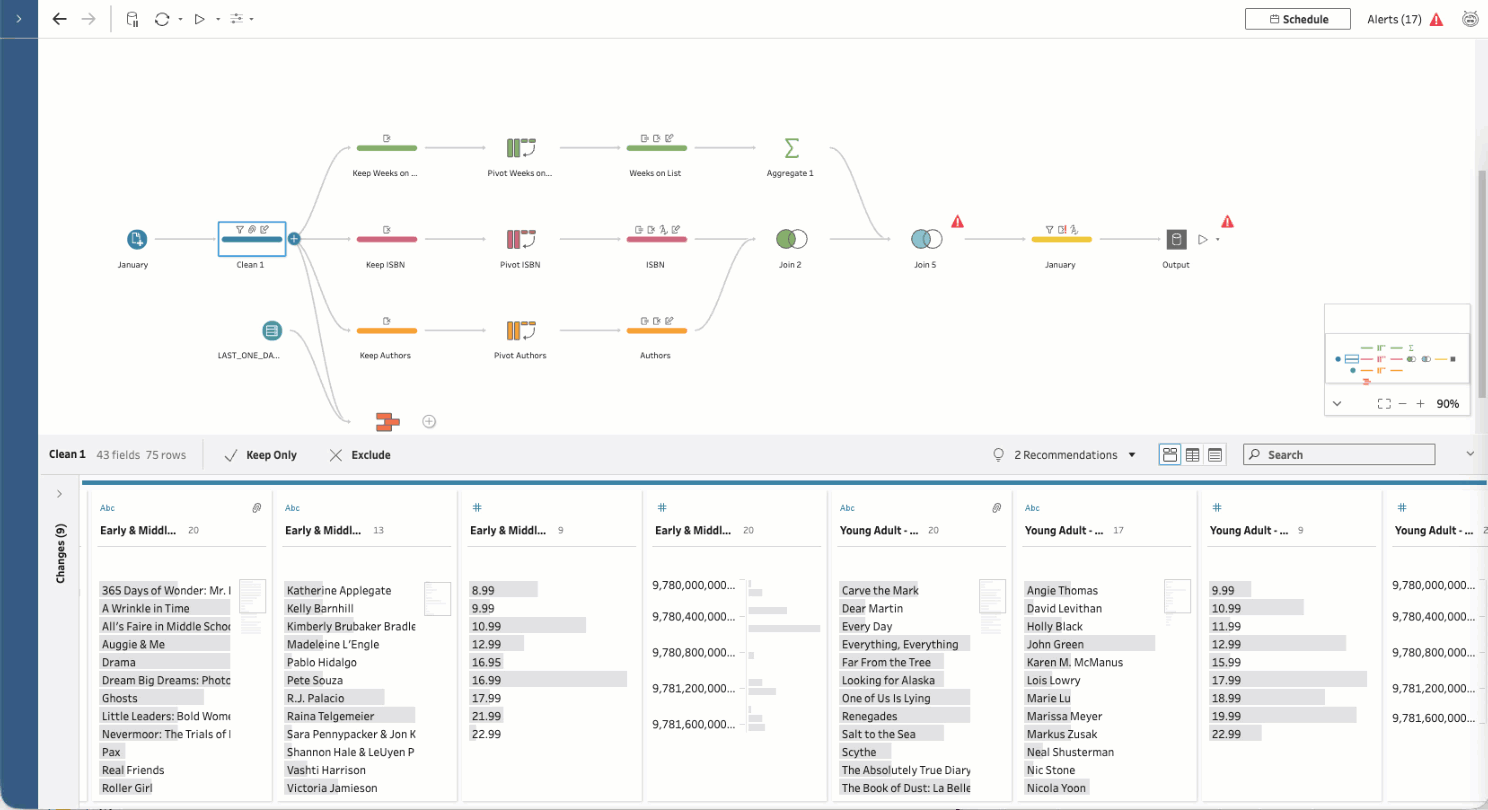Viewport: 1488px width, 810px height.
Task: Click the Schedule button
Action: click(x=1298, y=19)
